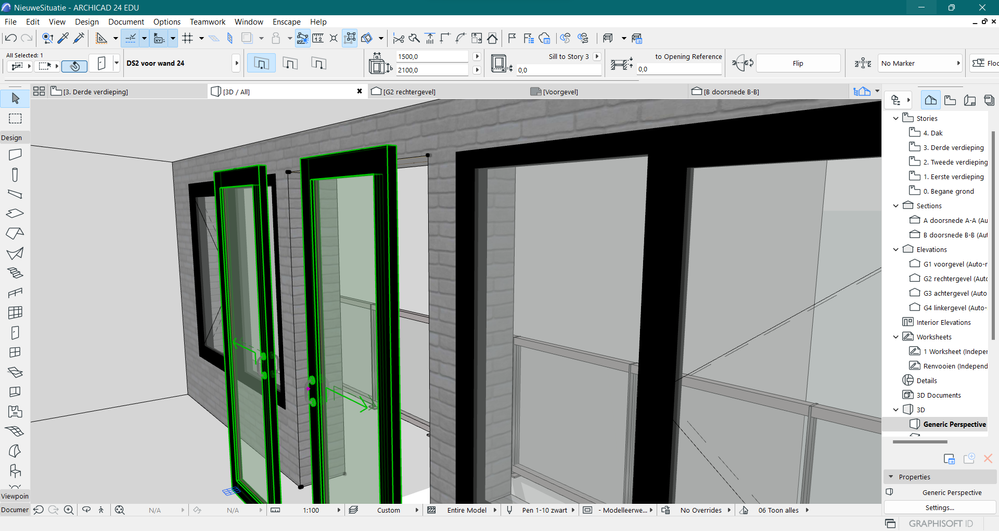
Task: Click the Flip button
Action: tap(797, 64)
